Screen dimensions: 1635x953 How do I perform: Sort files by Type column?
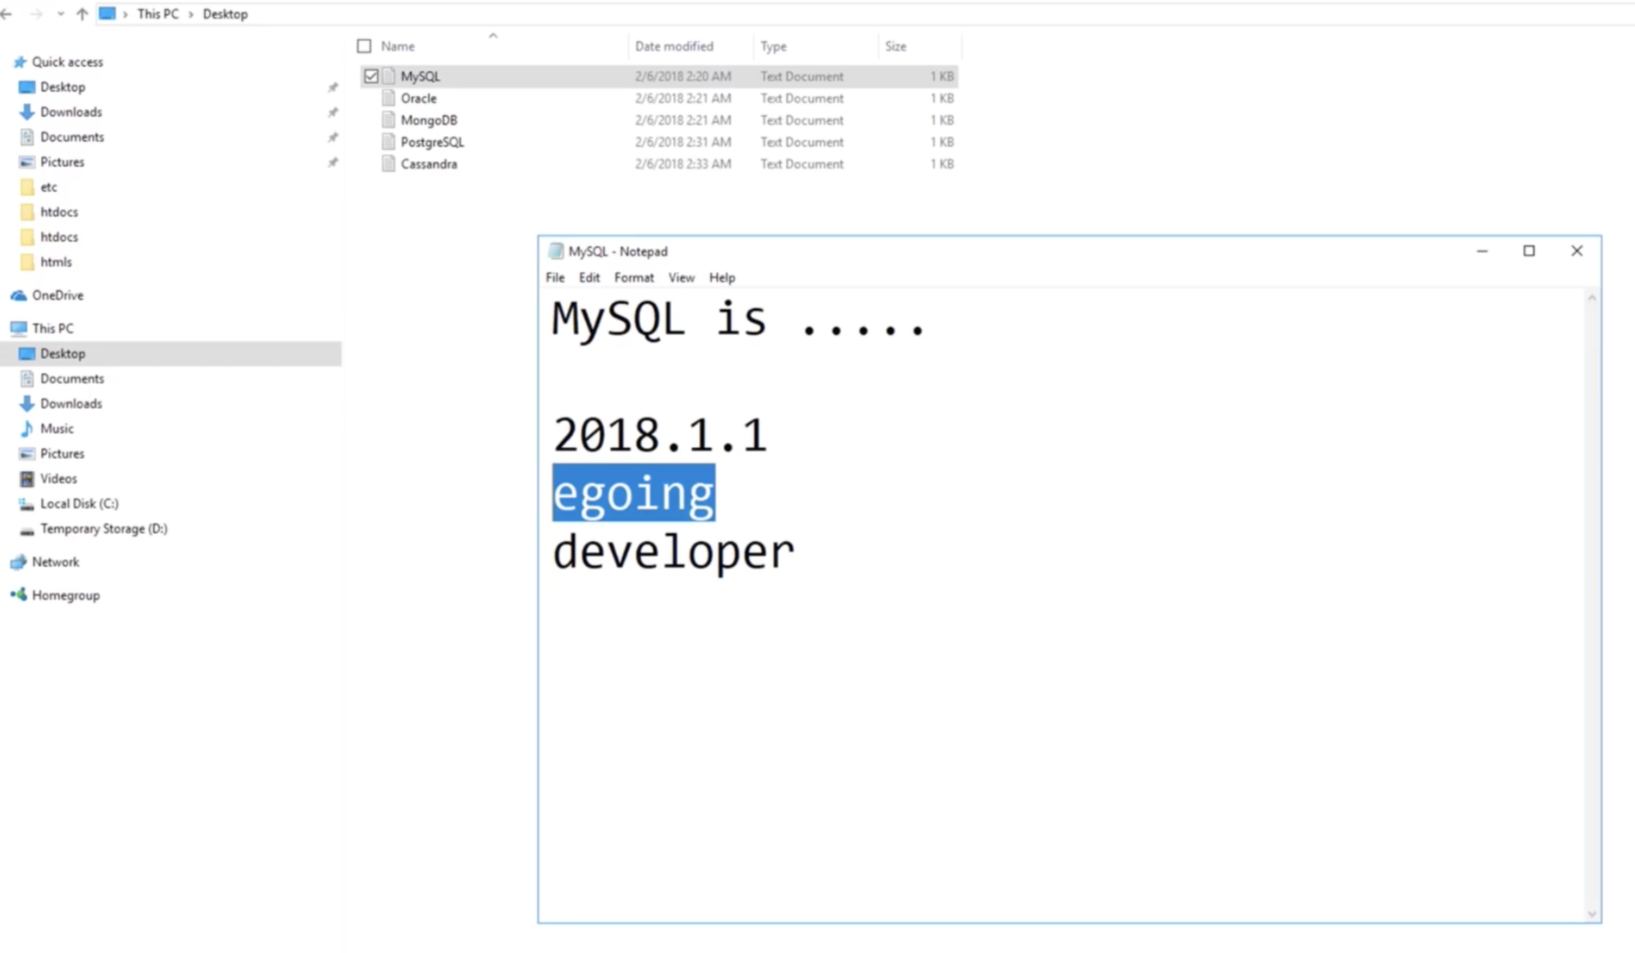click(x=773, y=46)
